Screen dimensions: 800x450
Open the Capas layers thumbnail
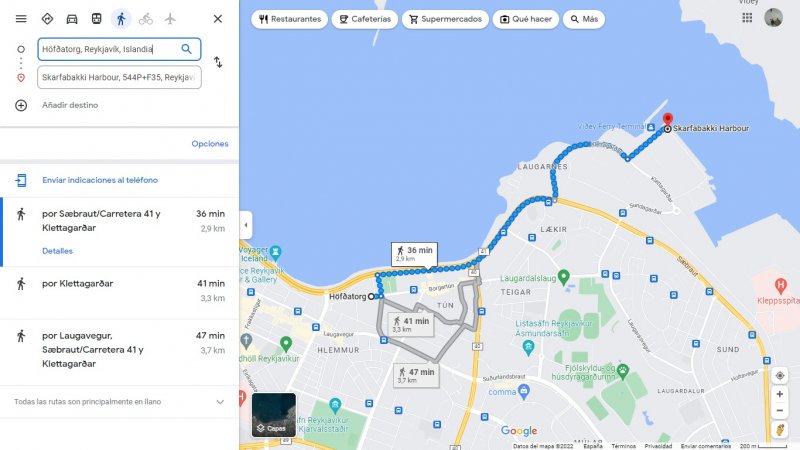(x=274, y=415)
